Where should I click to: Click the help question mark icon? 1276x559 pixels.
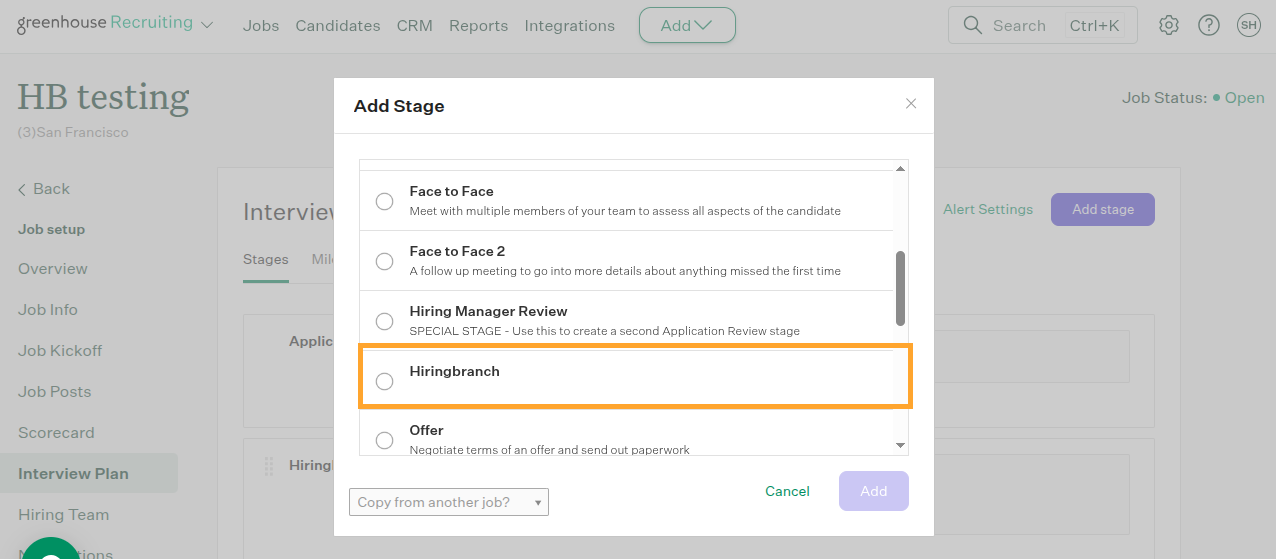click(1208, 26)
